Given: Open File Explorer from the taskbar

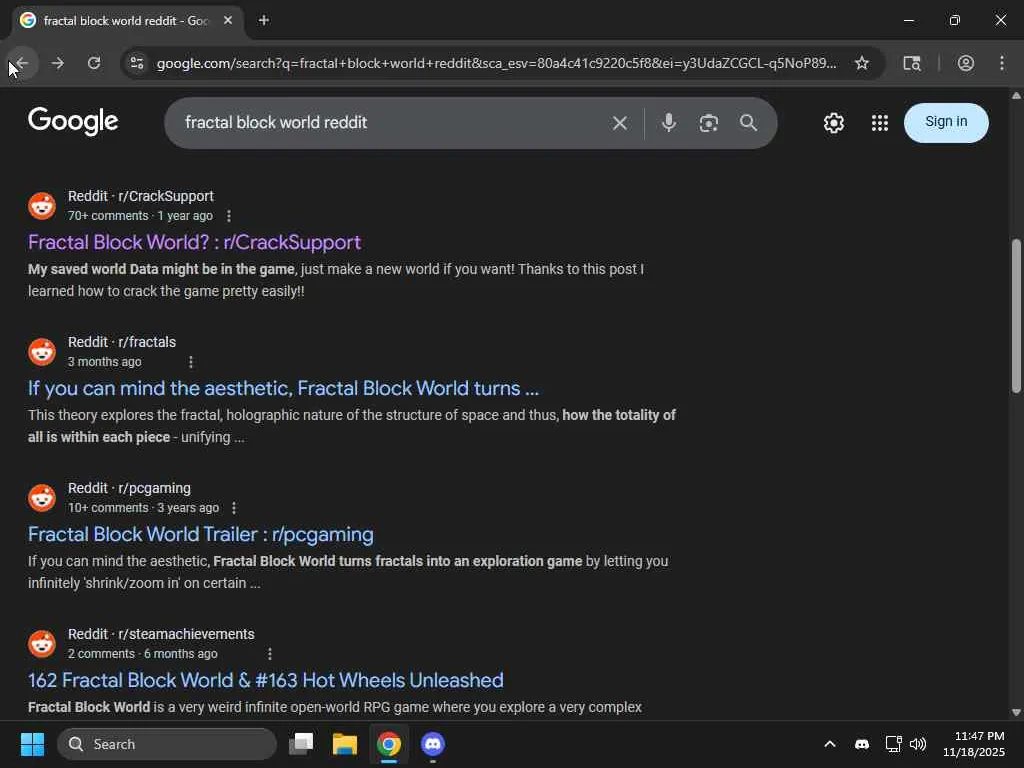Looking at the screenshot, I should coord(345,744).
